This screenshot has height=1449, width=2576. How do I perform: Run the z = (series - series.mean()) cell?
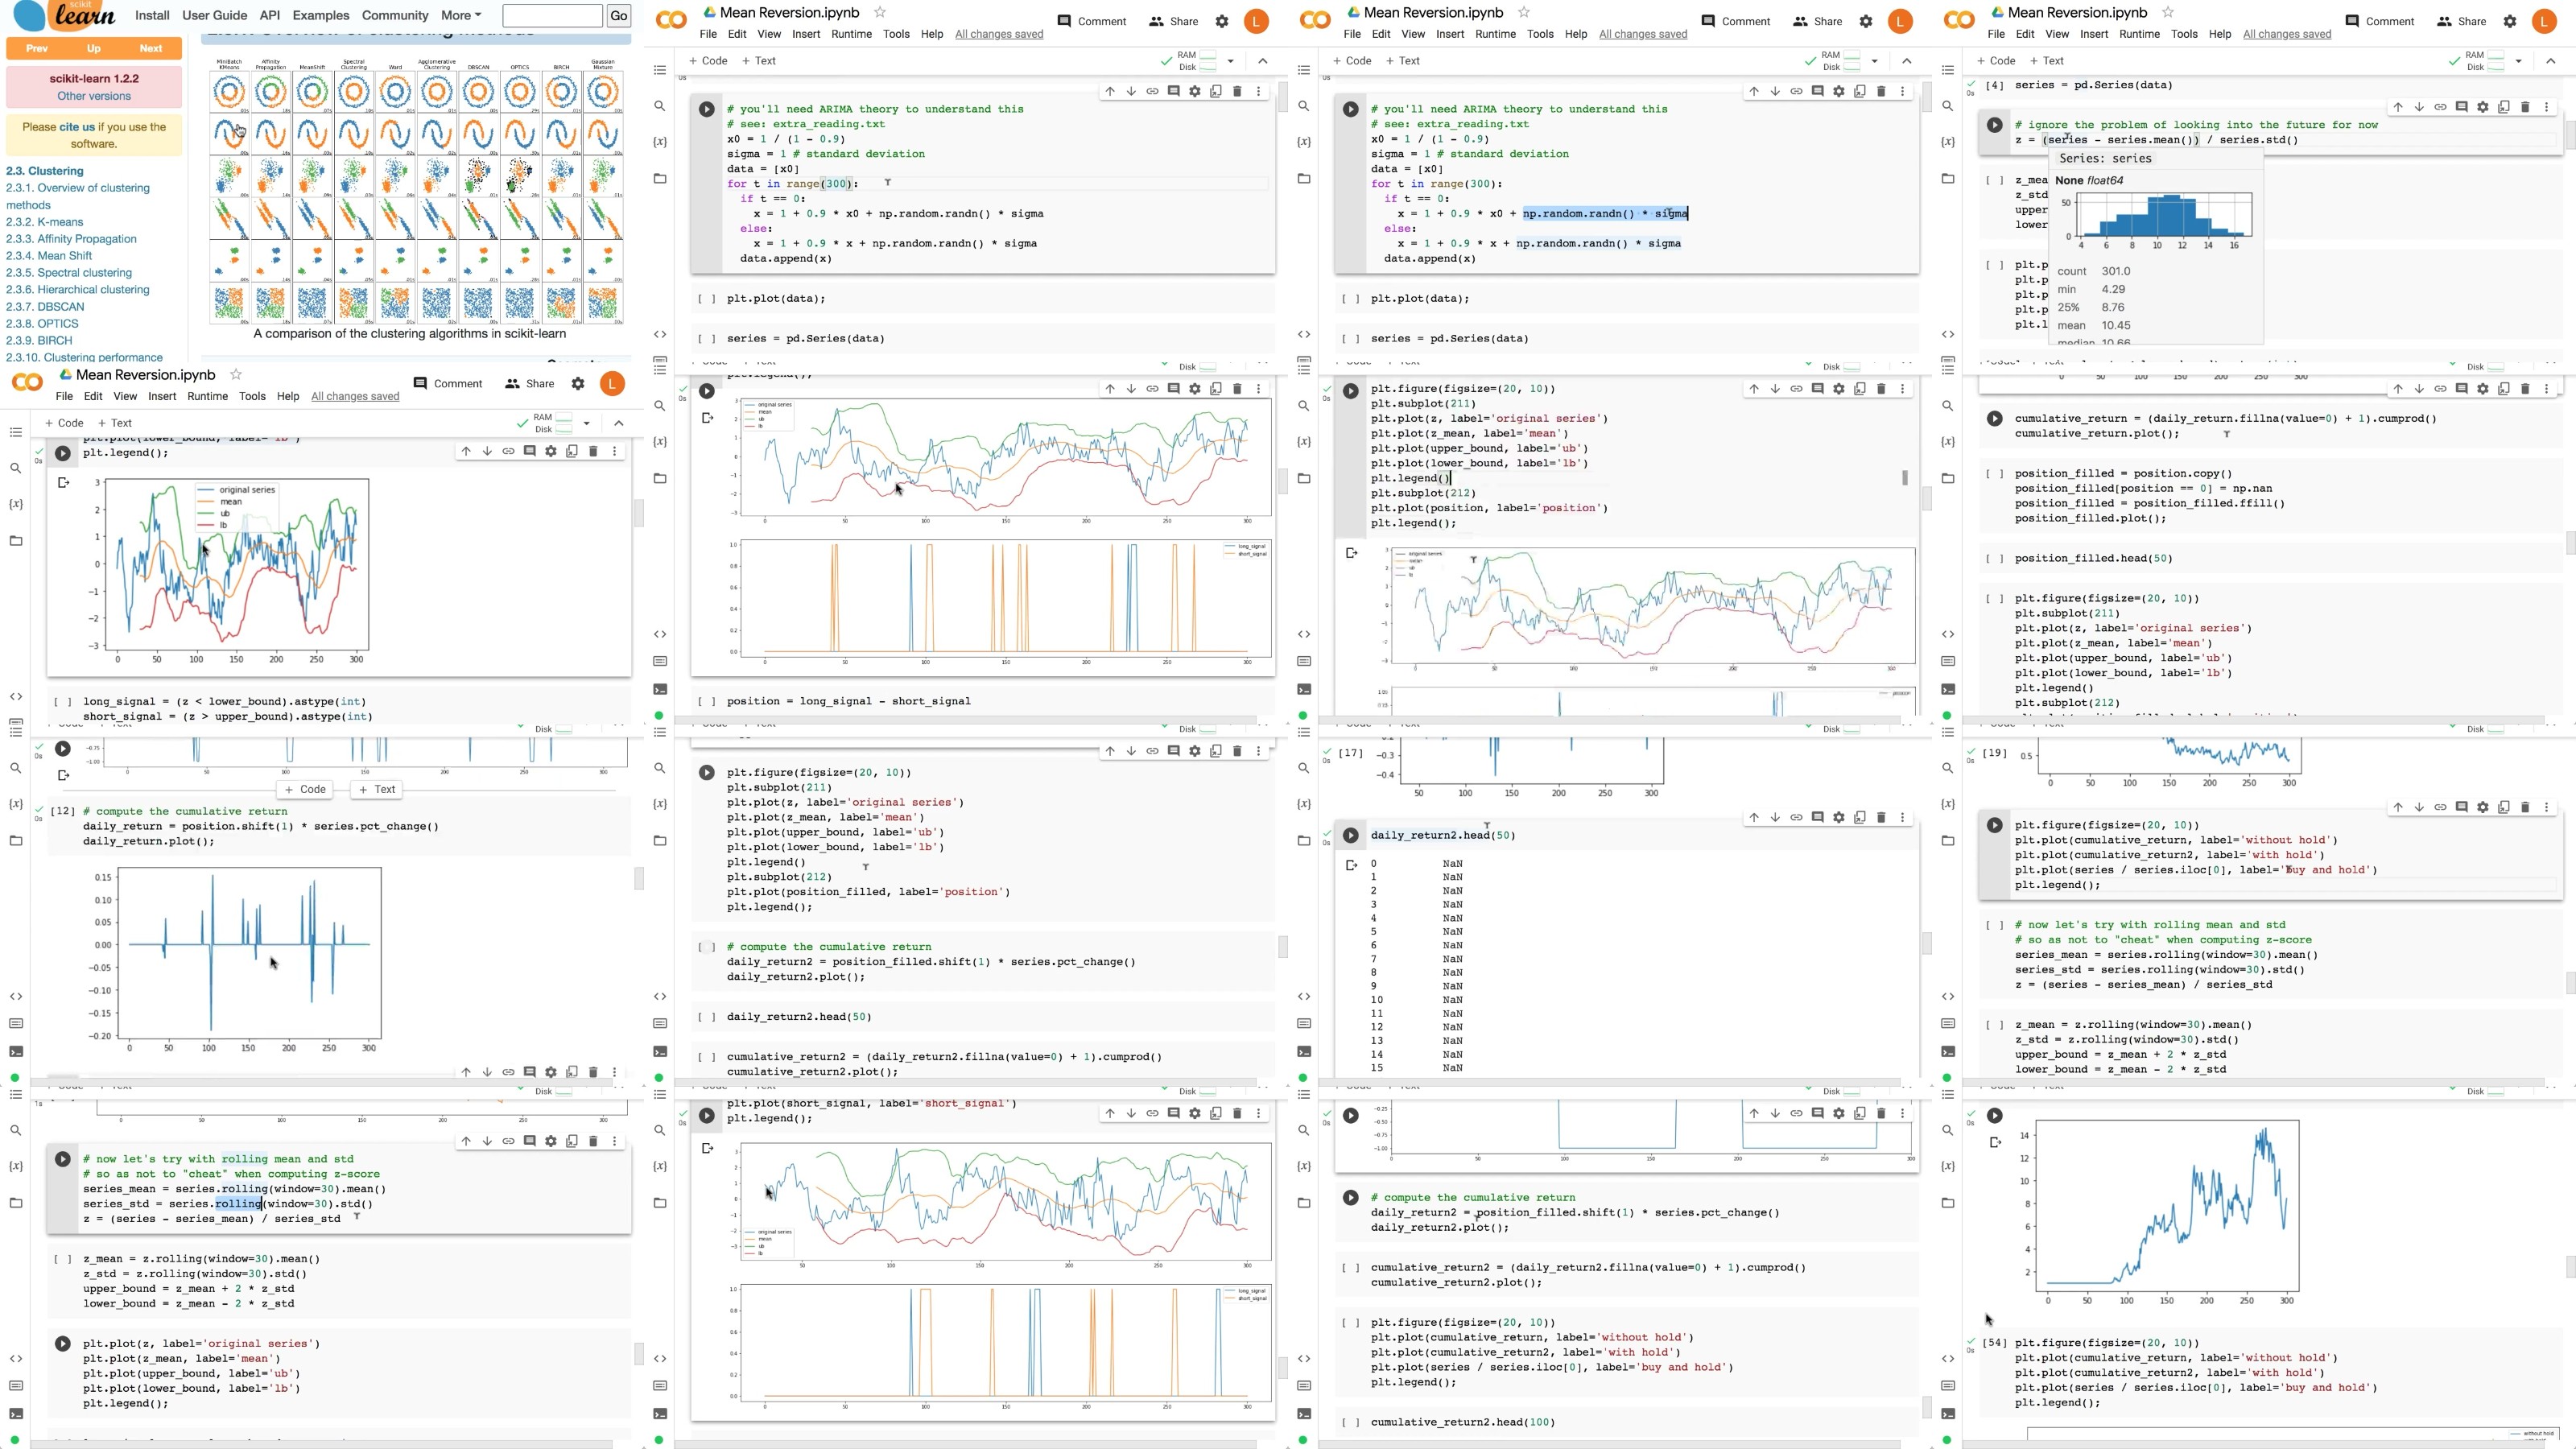1994,125
